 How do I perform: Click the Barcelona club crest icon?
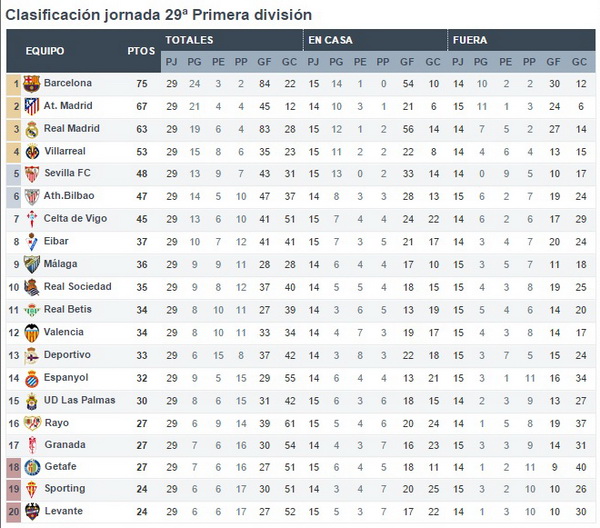pos(31,84)
